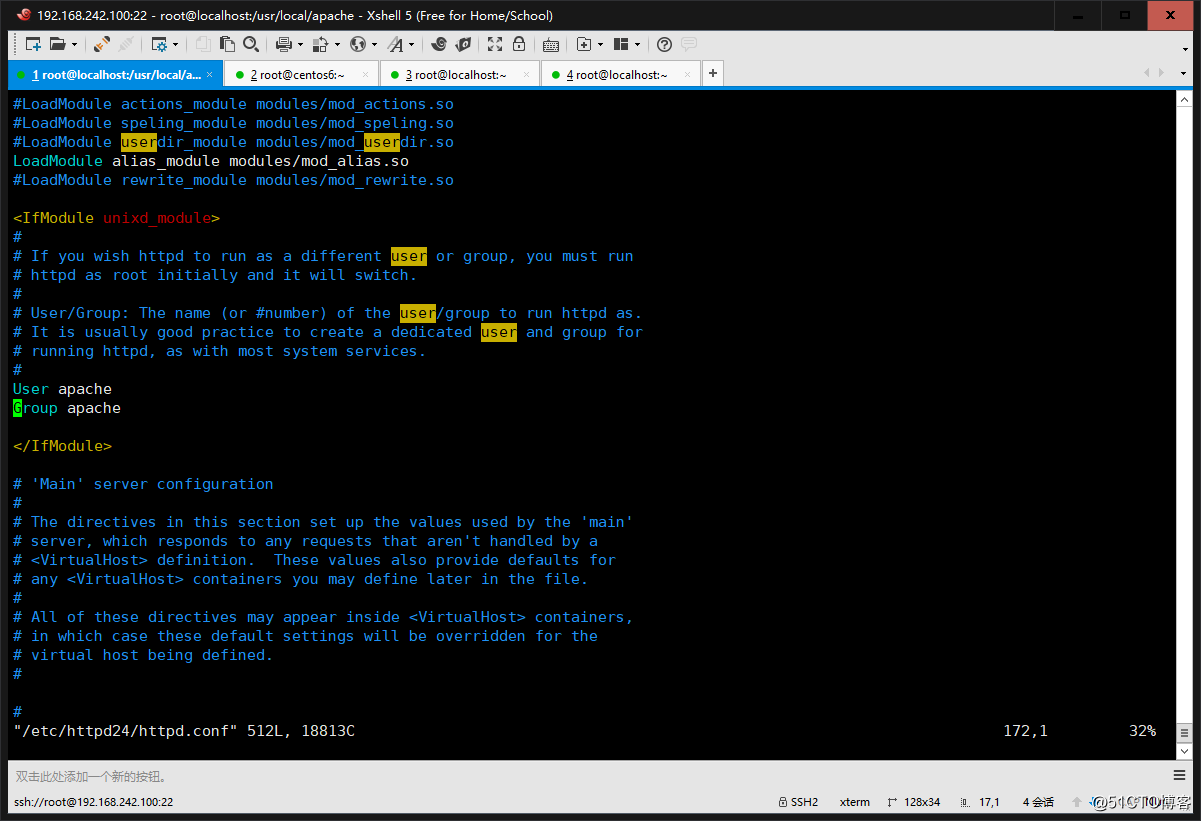This screenshot has width=1201, height=821.
Task: Toggle full screen mode icon
Action: click(495, 44)
